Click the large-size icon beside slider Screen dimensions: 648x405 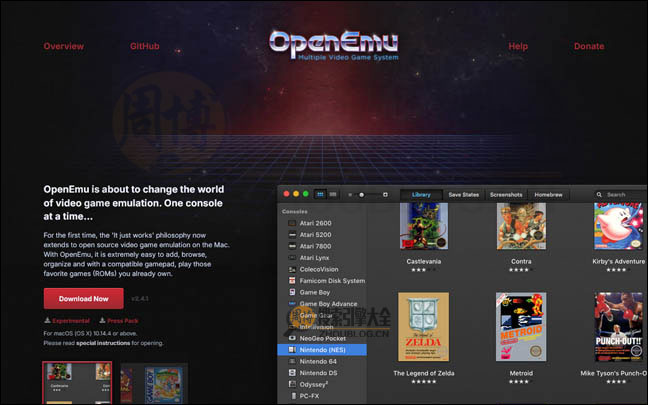pos(385,195)
